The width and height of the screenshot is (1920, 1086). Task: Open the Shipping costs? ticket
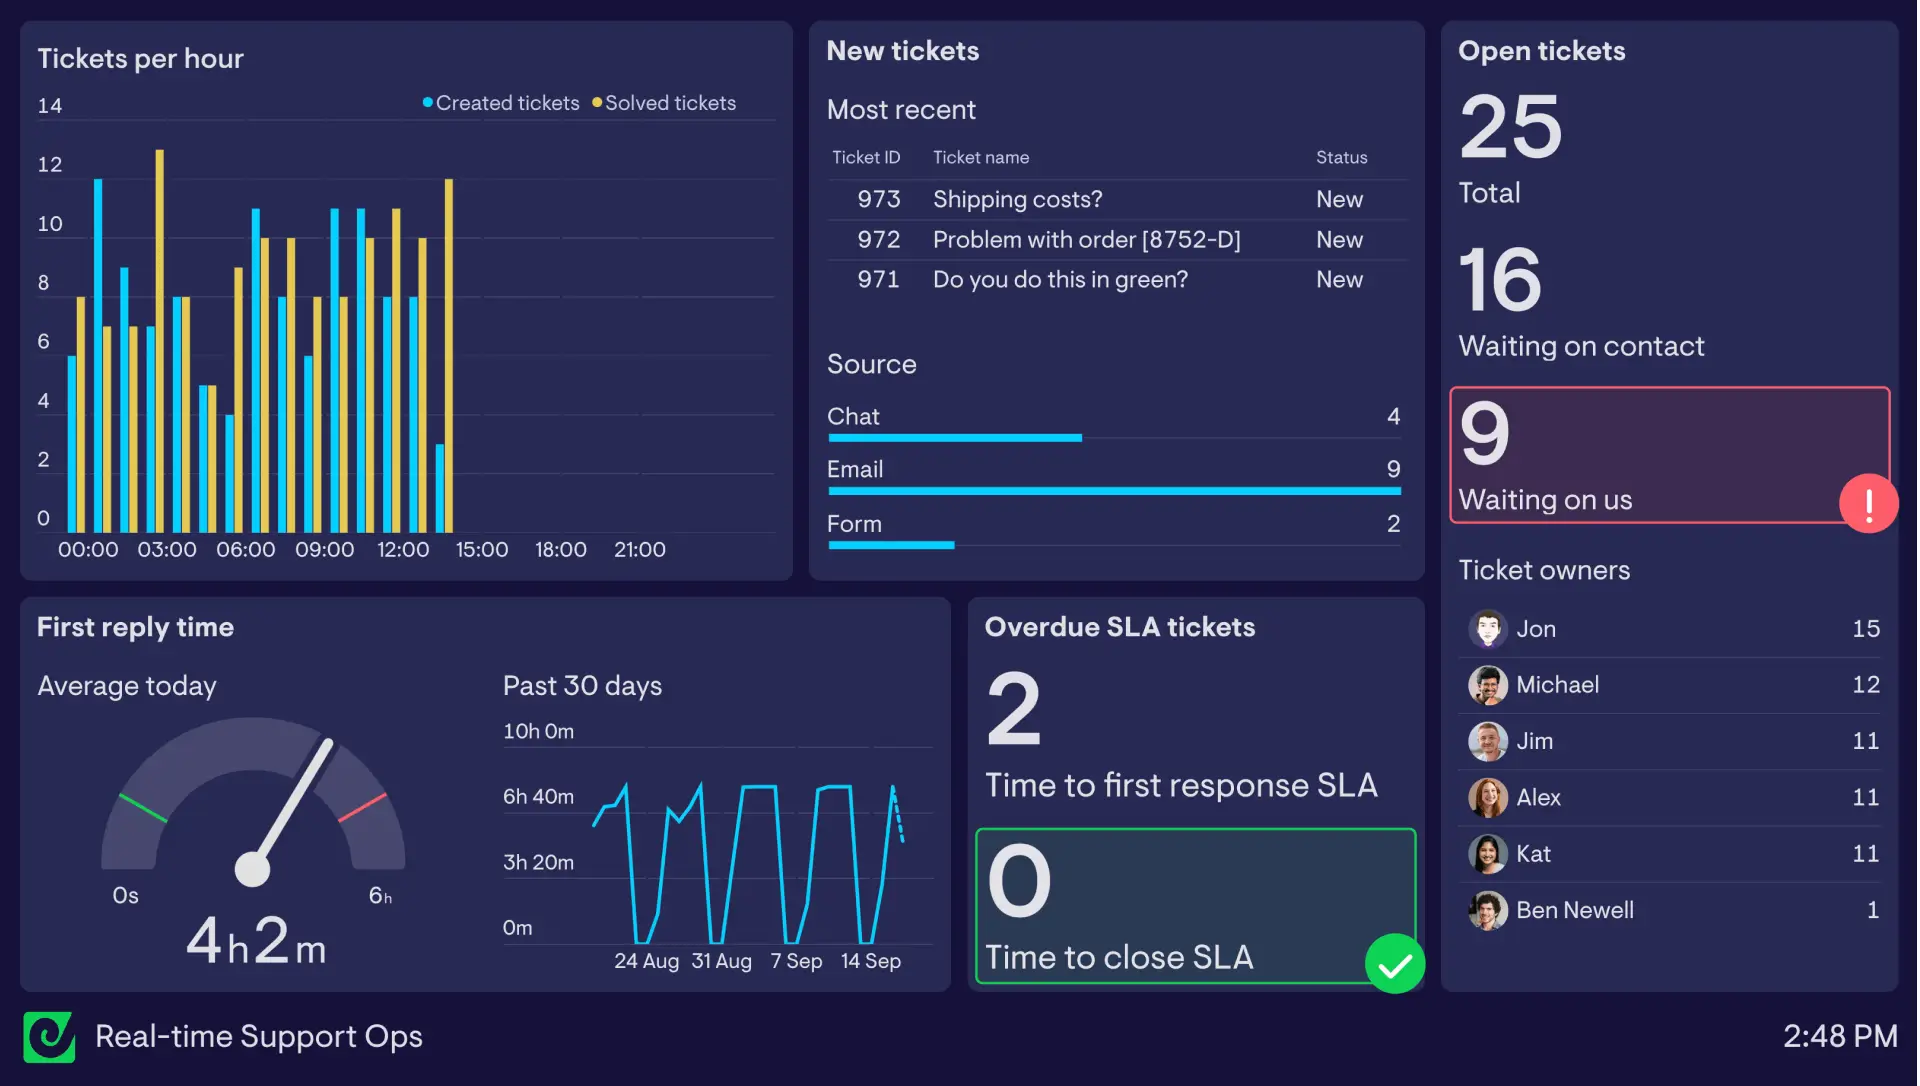point(1017,199)
